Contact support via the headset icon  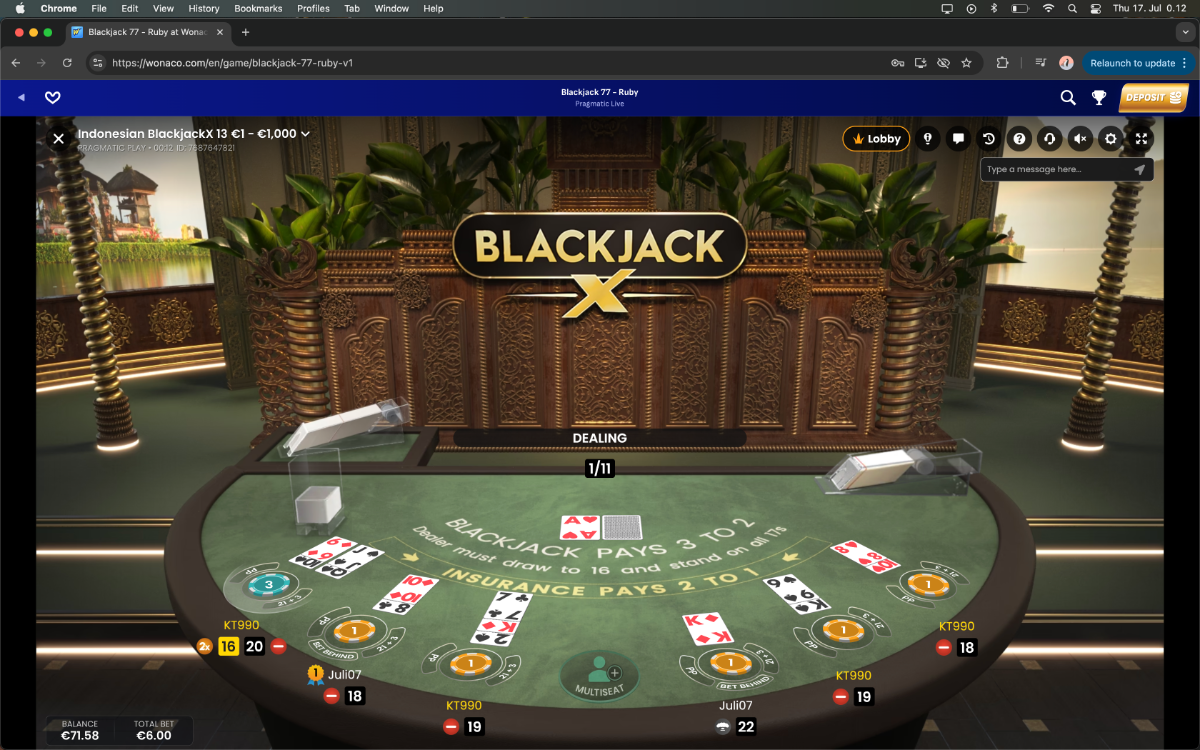(x=1049, y=139)
